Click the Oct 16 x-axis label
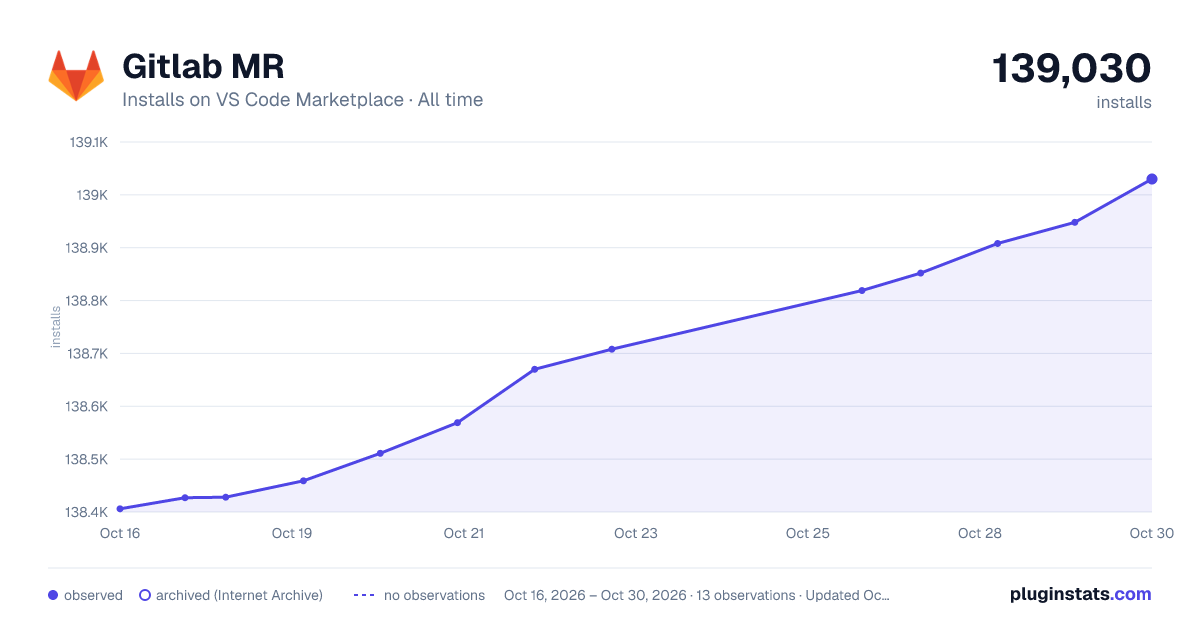This screenshot has height=630, width=1200. click(x=120, y=533)
